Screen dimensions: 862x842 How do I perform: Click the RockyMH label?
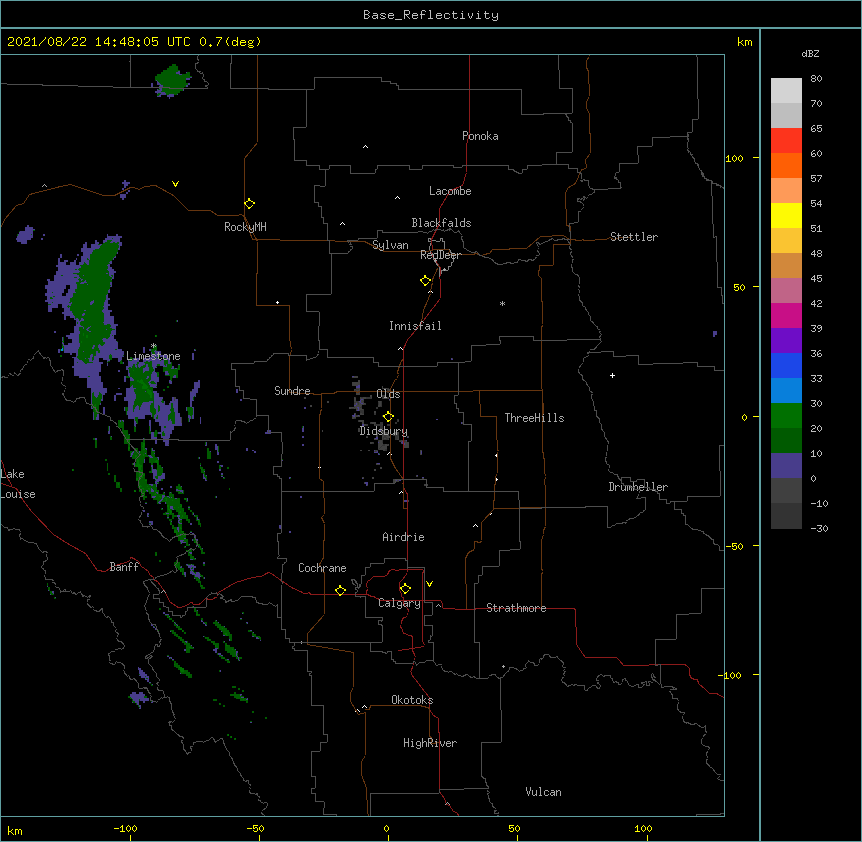point(245,227)
